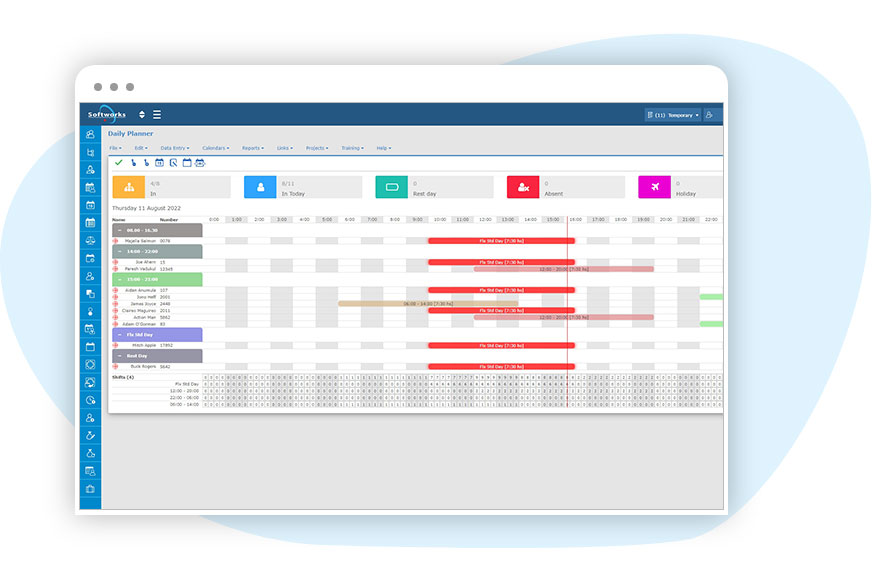Click the red icon beside Joe Ahern
The width and height of the screenshot is (872, 580).
[116, 262]
